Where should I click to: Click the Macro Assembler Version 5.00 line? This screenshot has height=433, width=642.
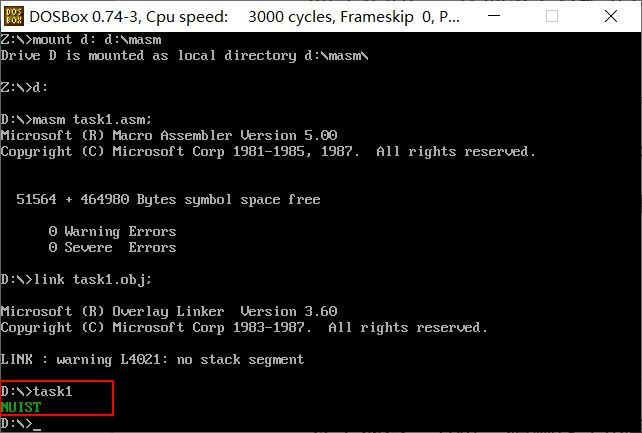[169, 135]
